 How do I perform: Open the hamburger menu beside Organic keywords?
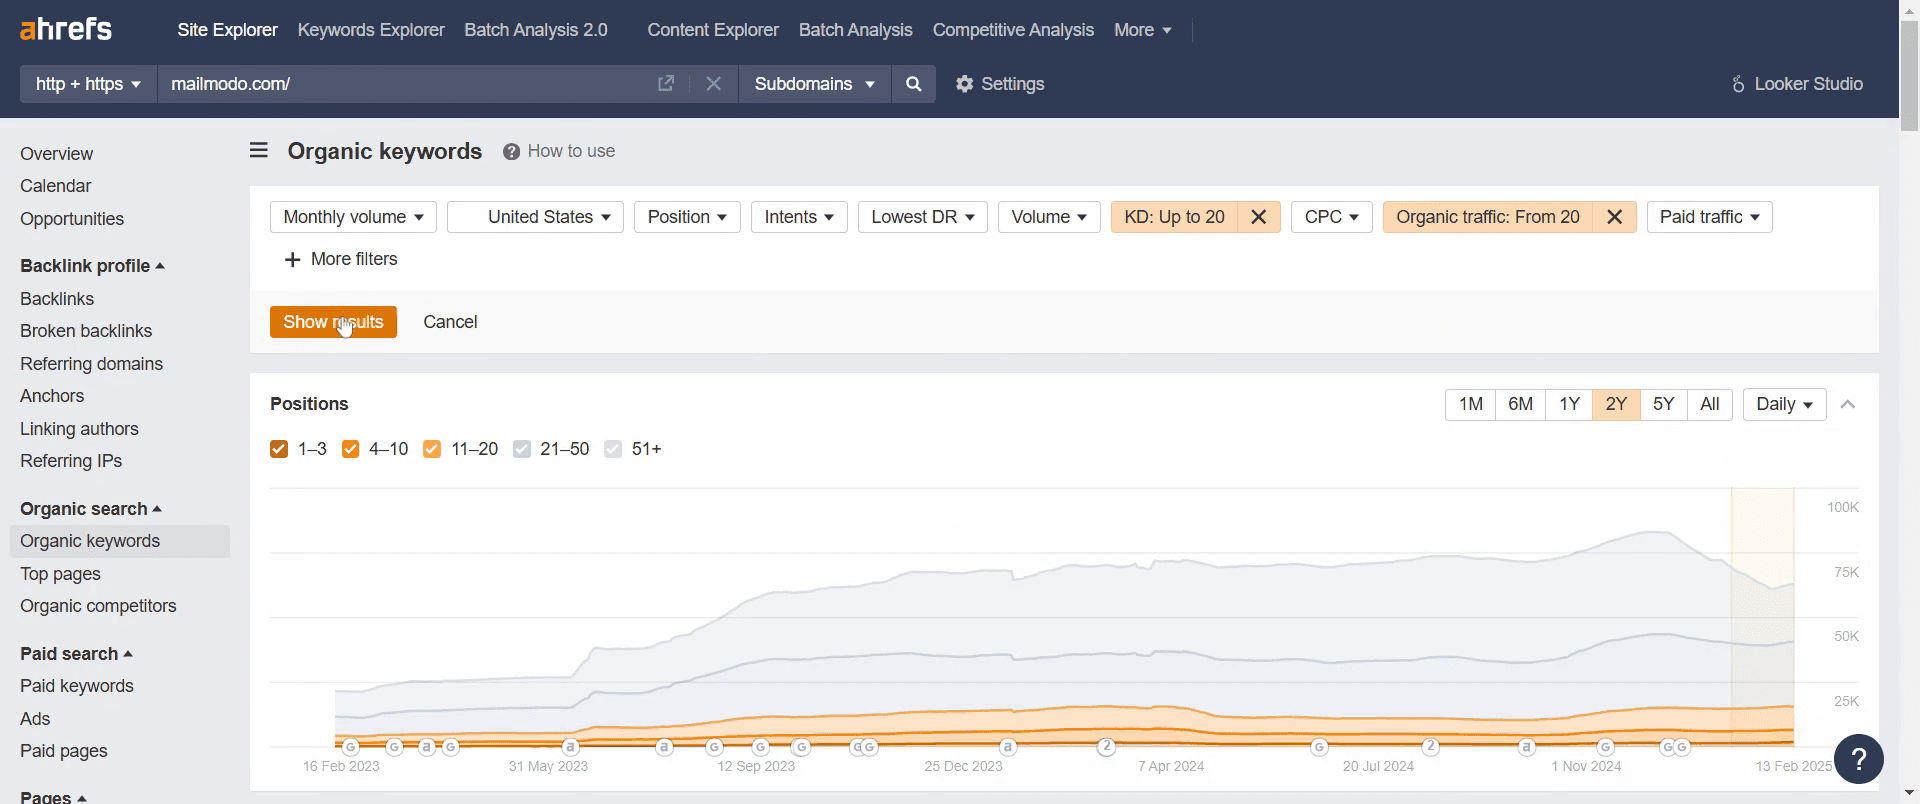[x=259, y=151]
